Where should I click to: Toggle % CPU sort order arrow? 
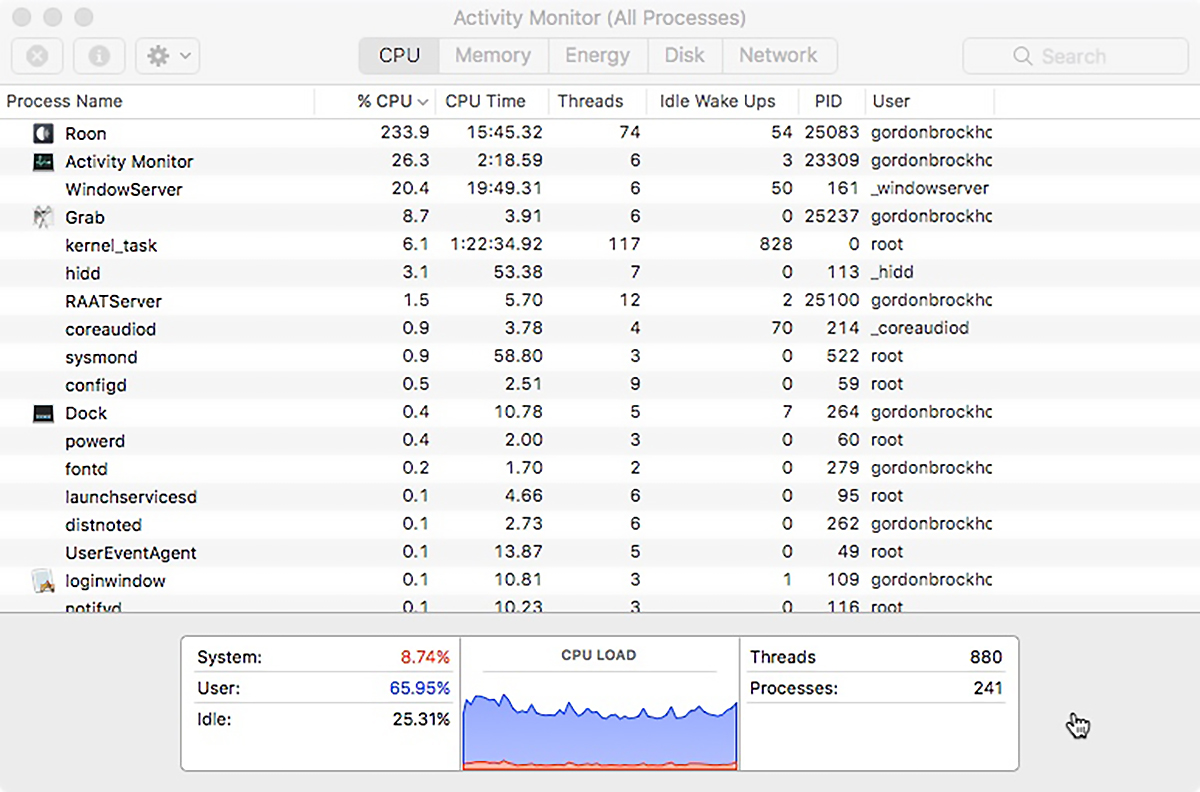[x=423, y=102]
